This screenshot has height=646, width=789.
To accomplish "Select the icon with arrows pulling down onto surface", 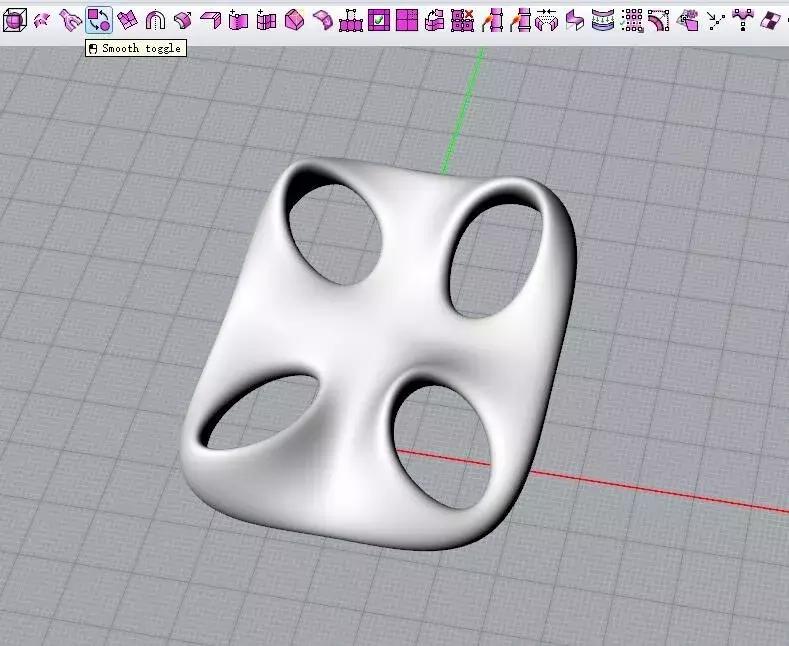I will 602,19.
